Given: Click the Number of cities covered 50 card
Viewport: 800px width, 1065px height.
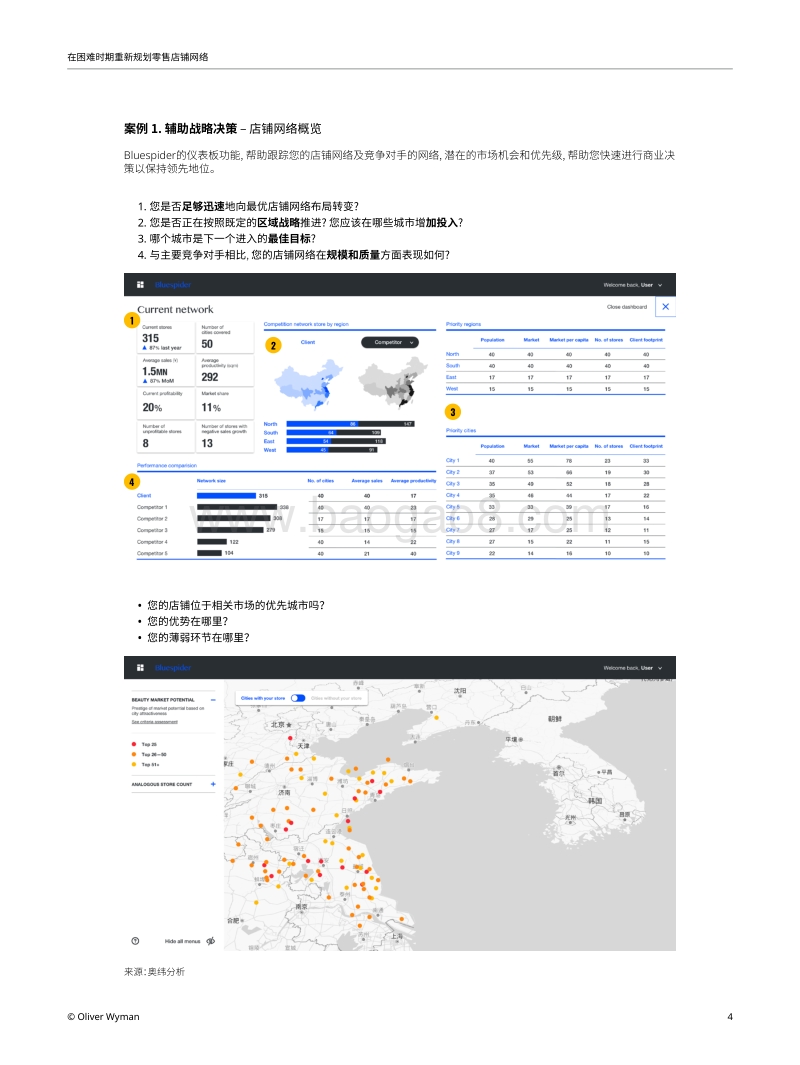Looking at the screenshot, I should click(225, 338).
